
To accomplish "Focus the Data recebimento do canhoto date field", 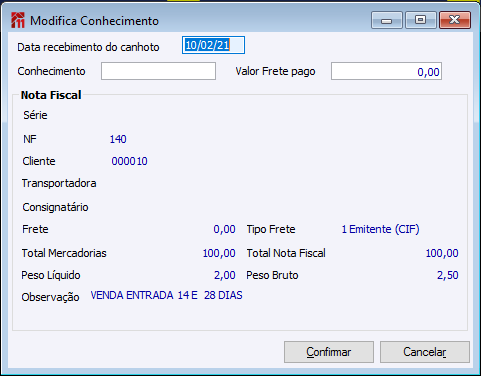I will (213, 45).
